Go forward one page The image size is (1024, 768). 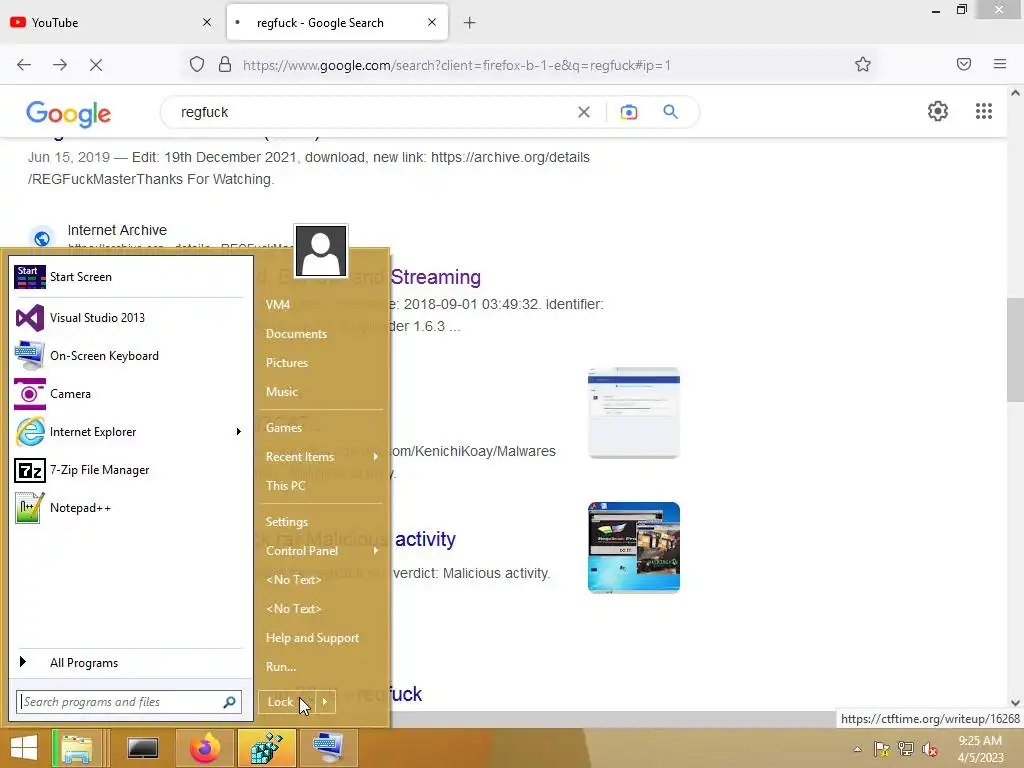tap(60, 65)
